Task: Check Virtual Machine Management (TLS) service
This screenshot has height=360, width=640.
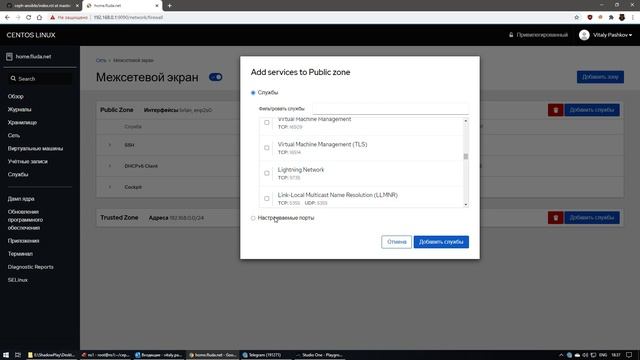Action: [x=267, y=148]
